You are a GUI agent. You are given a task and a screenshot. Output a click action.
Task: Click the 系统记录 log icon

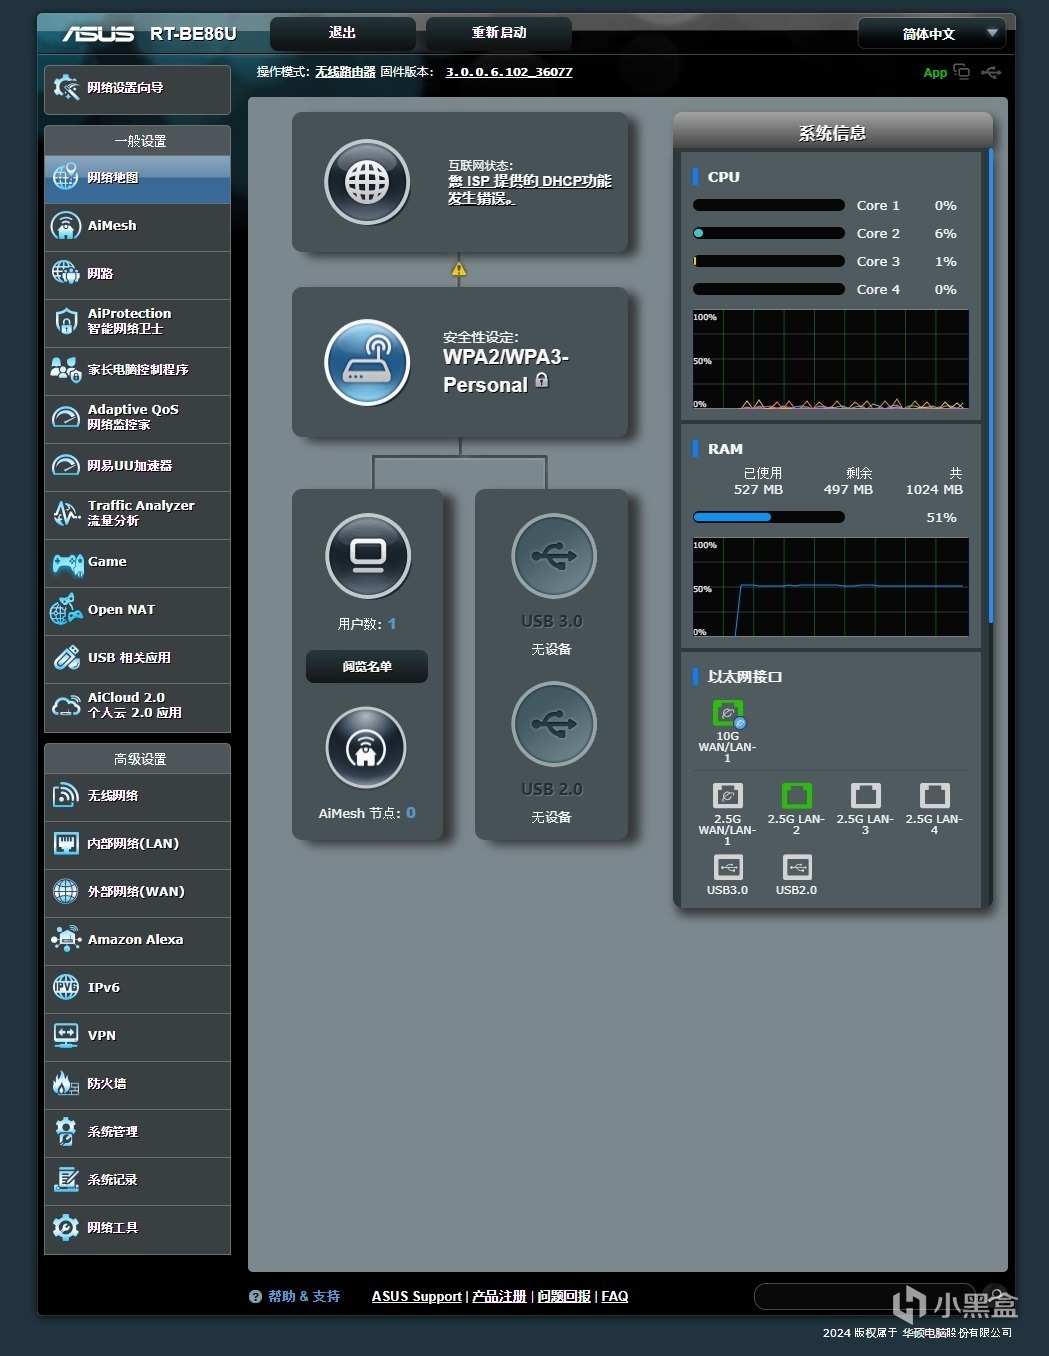[x=66, y=1180]
